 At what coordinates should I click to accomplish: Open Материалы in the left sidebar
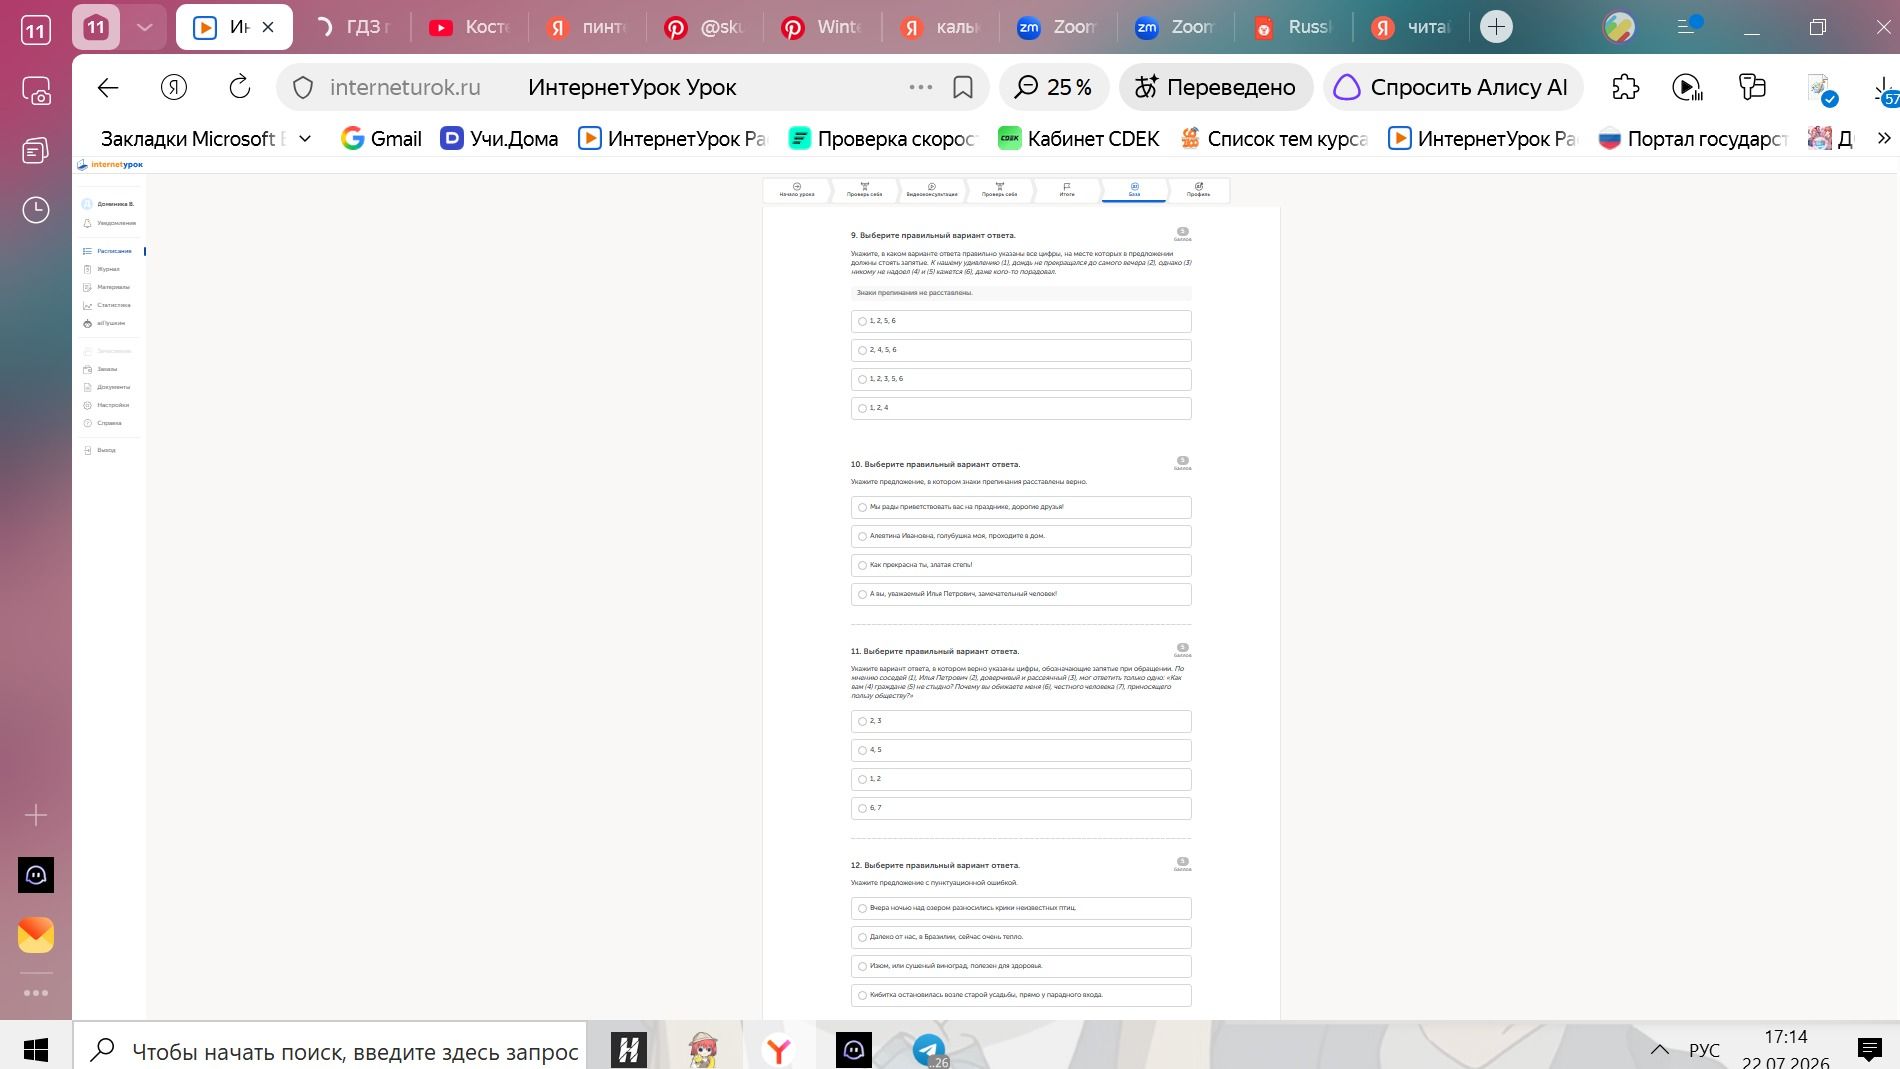coord(106,287)
